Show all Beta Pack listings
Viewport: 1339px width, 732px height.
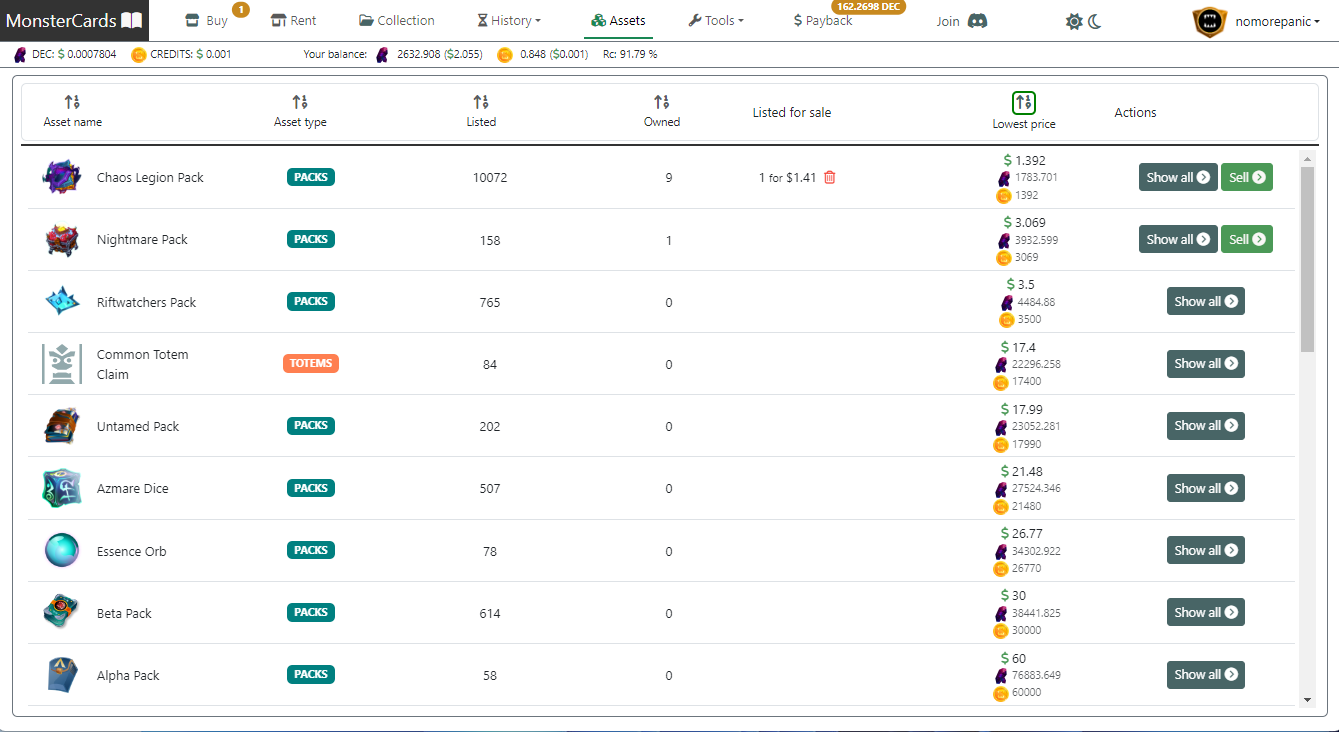point(1206,612)
